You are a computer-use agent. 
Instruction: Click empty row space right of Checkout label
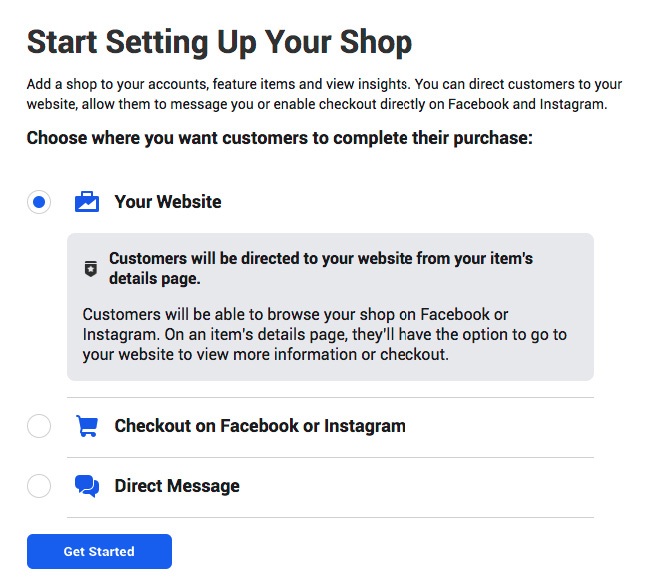(x=500, y=426)
